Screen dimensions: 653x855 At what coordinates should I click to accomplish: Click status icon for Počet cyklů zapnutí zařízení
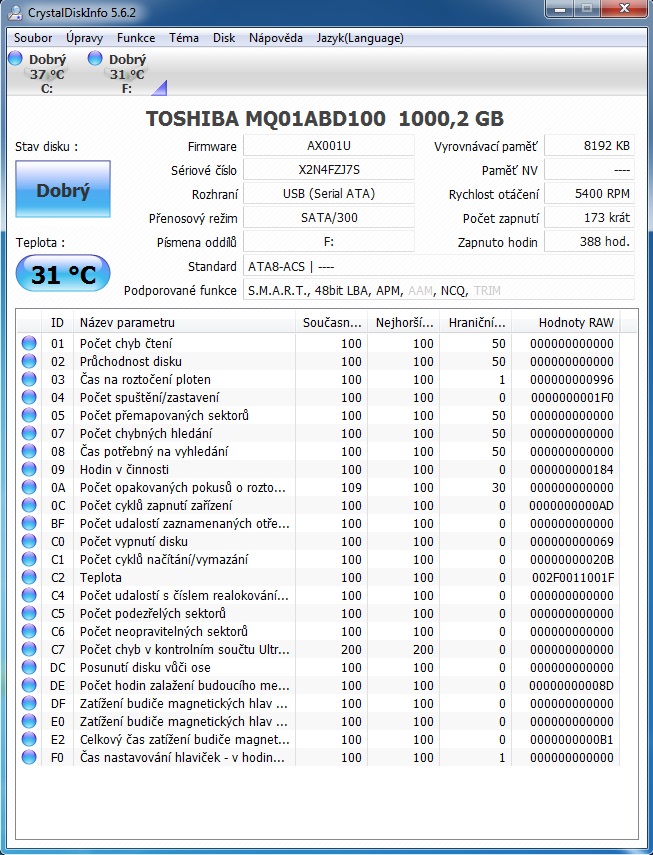click(29, 505)
